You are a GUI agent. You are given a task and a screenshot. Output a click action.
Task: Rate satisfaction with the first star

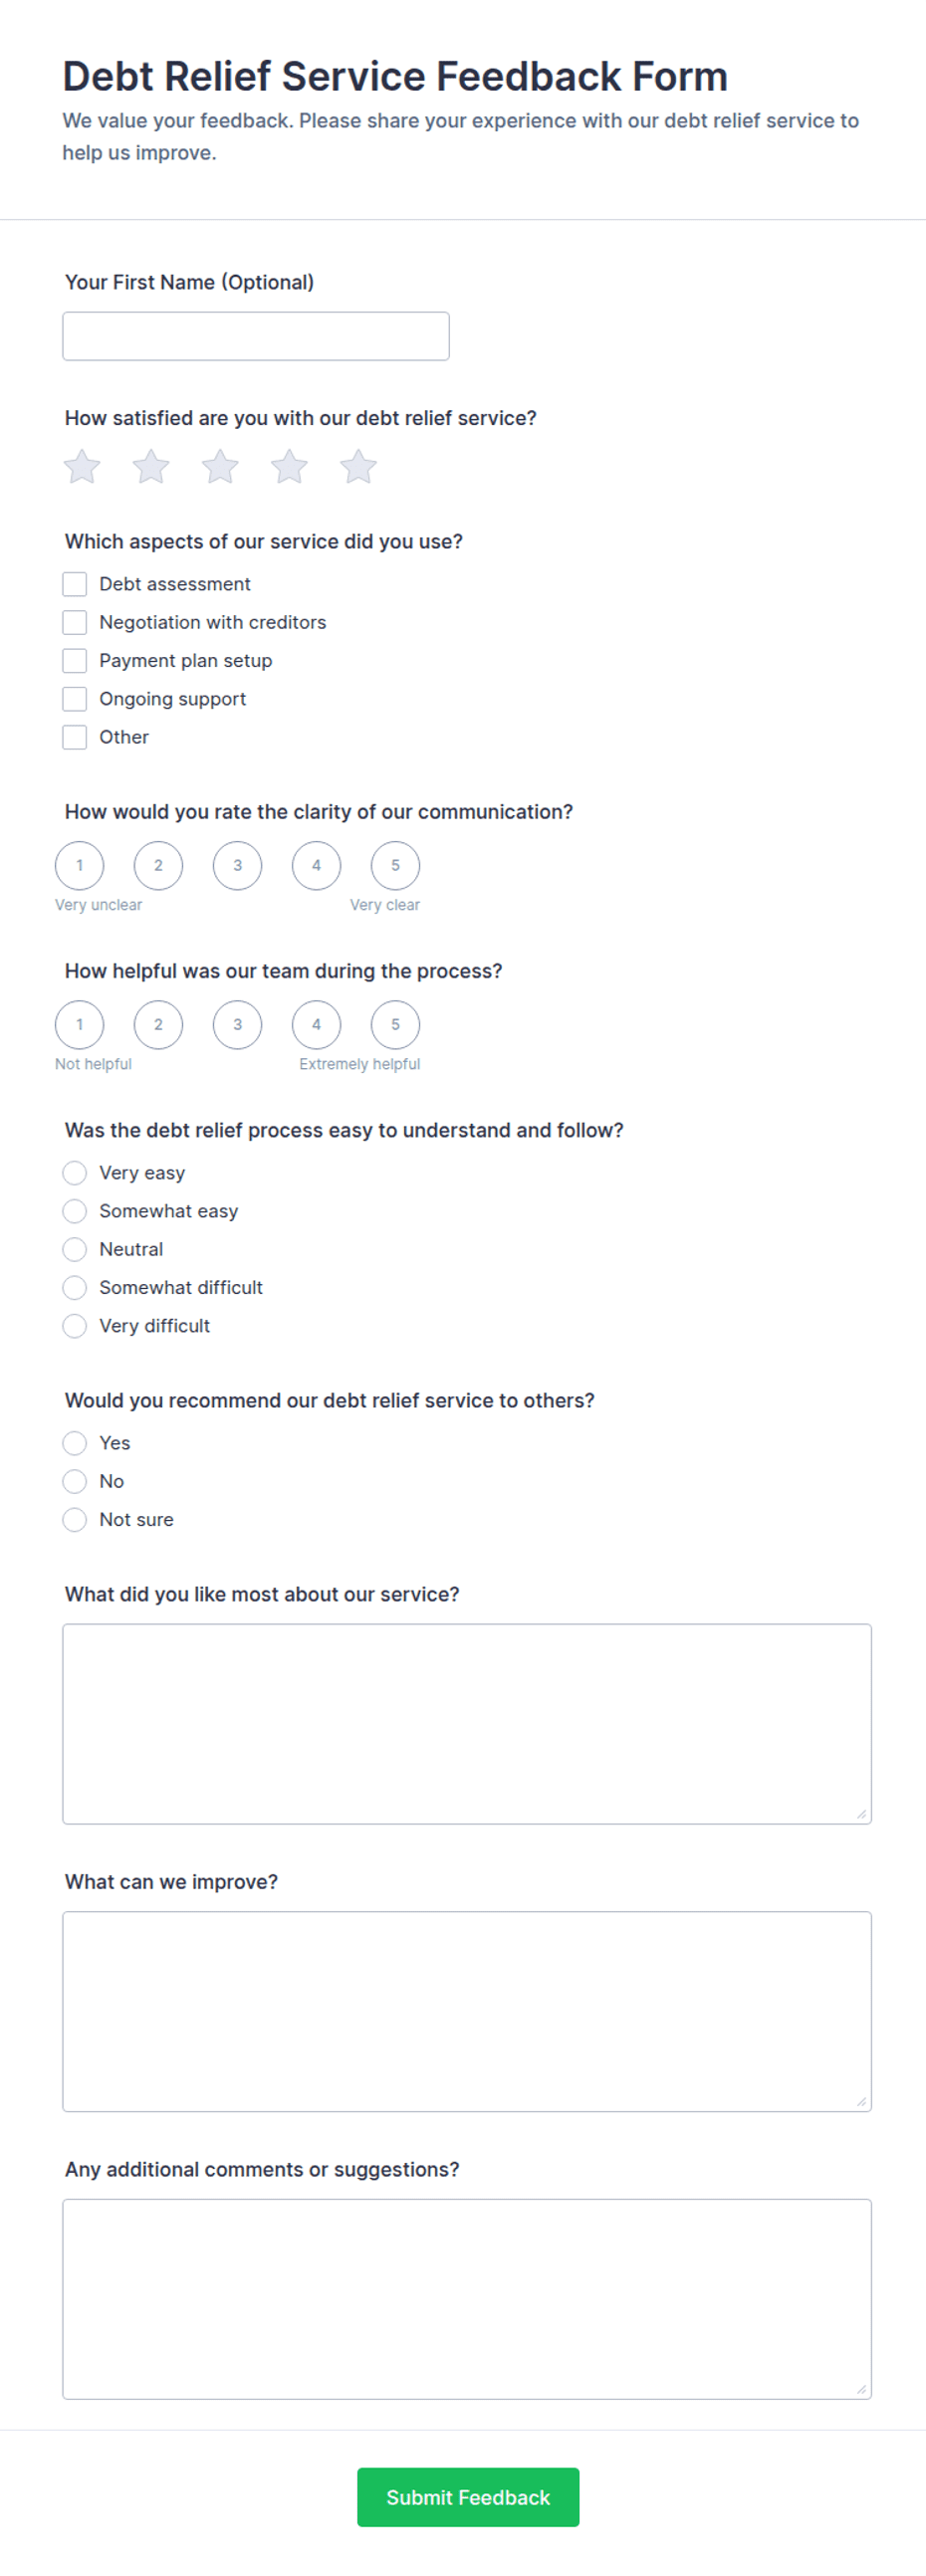point(82,467)
